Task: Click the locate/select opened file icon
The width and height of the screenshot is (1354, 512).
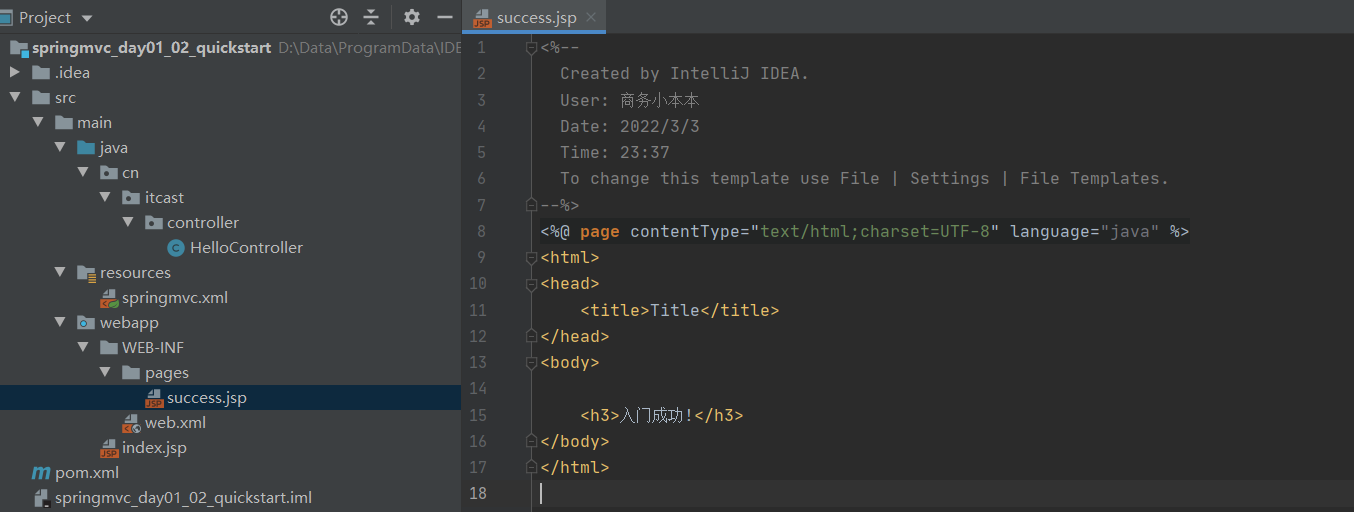Action: pos(339,17)
